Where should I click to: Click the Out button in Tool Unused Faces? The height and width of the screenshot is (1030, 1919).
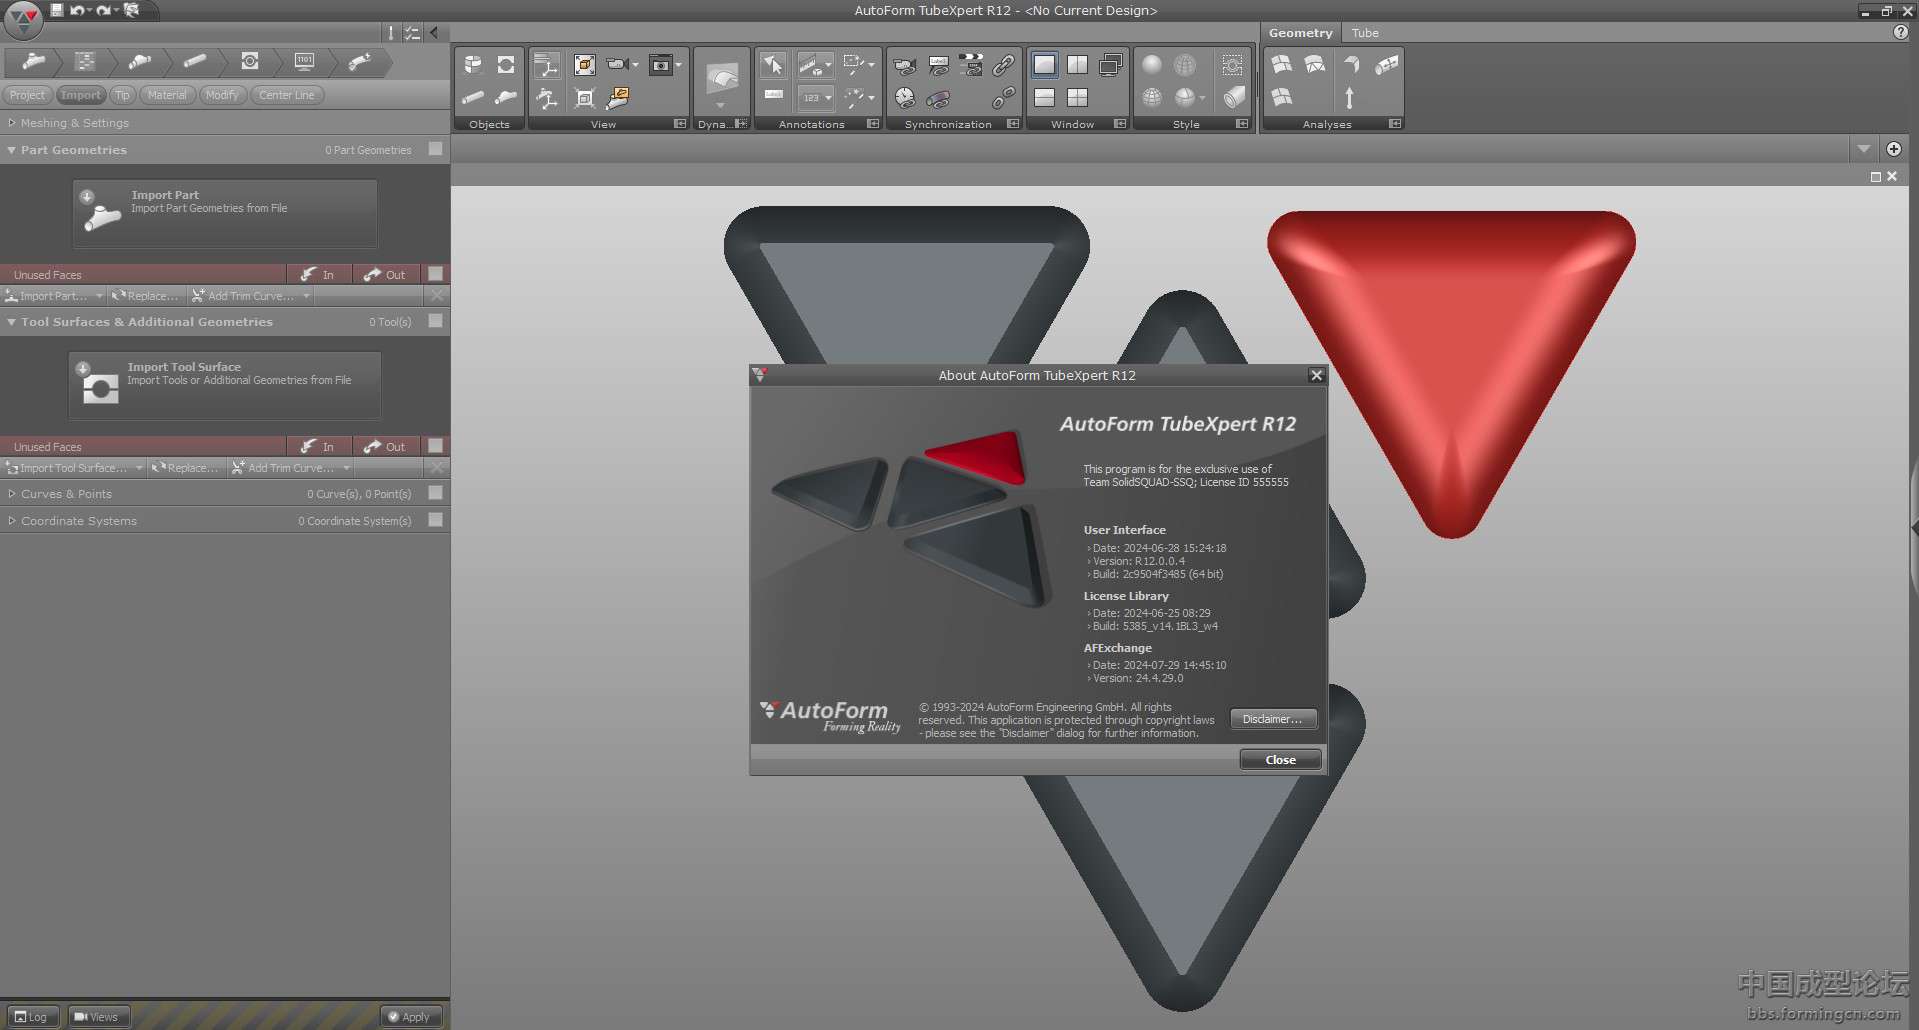386,446
